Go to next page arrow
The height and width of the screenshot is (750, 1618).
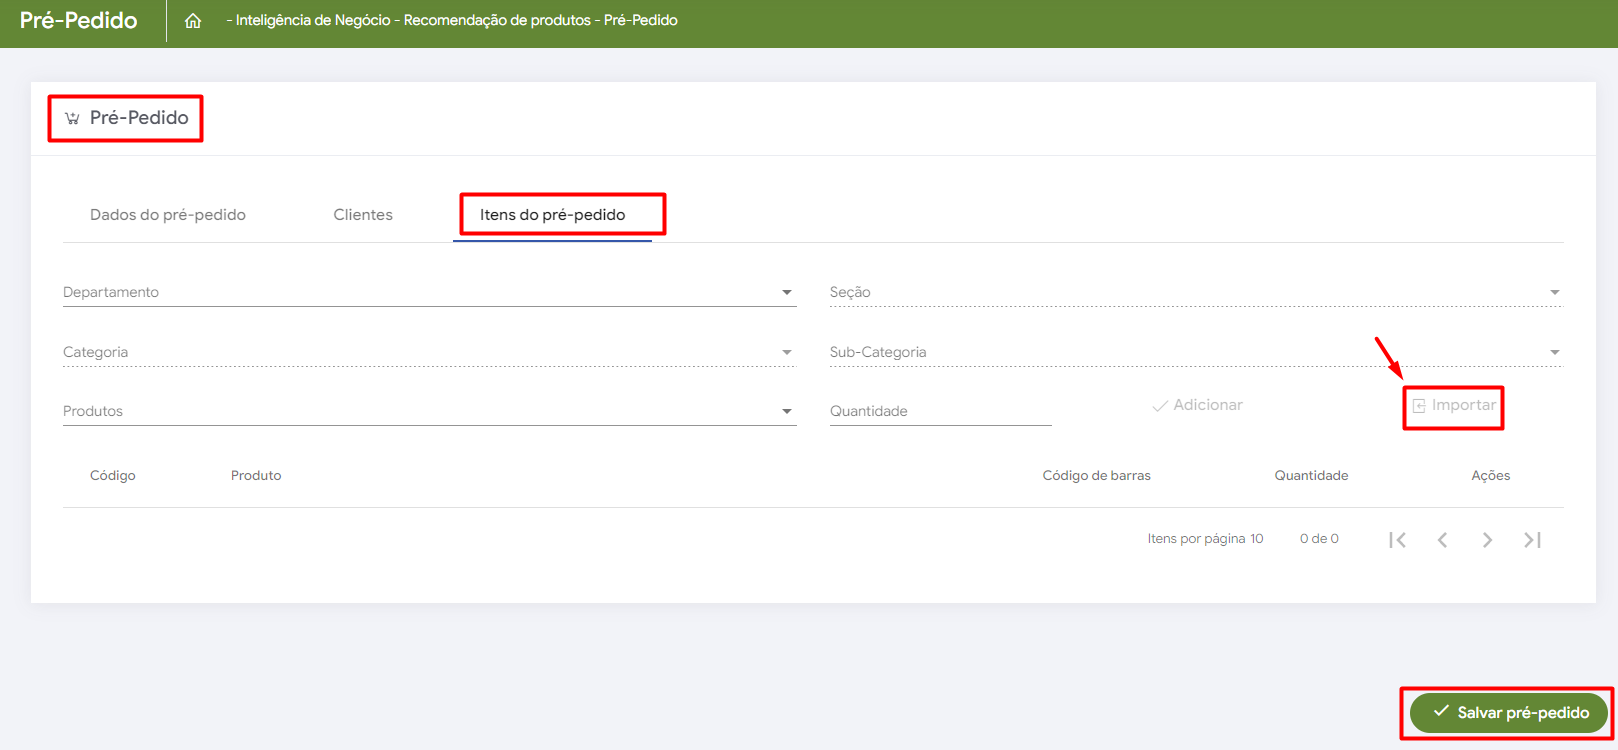pos(1487,540)
